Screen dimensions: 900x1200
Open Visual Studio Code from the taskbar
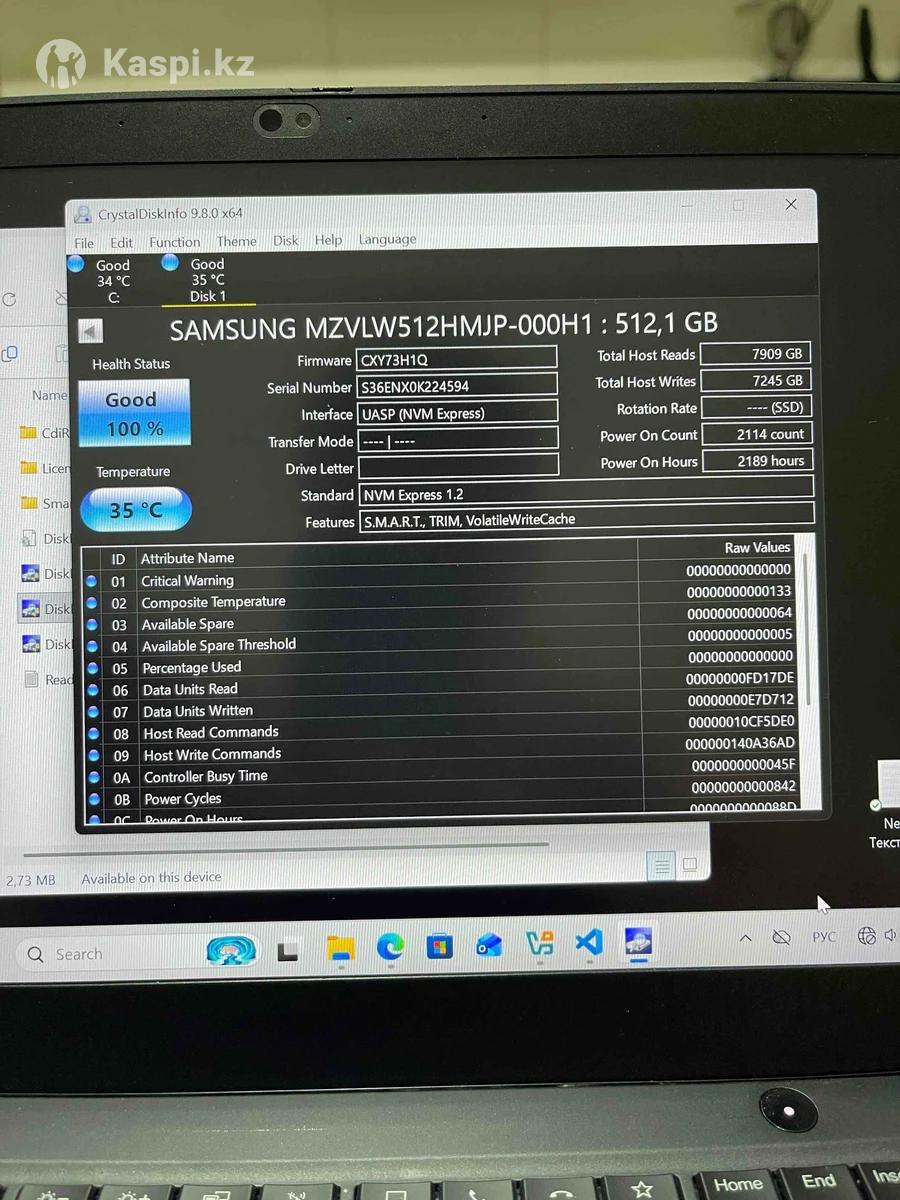tap(589, 943)
